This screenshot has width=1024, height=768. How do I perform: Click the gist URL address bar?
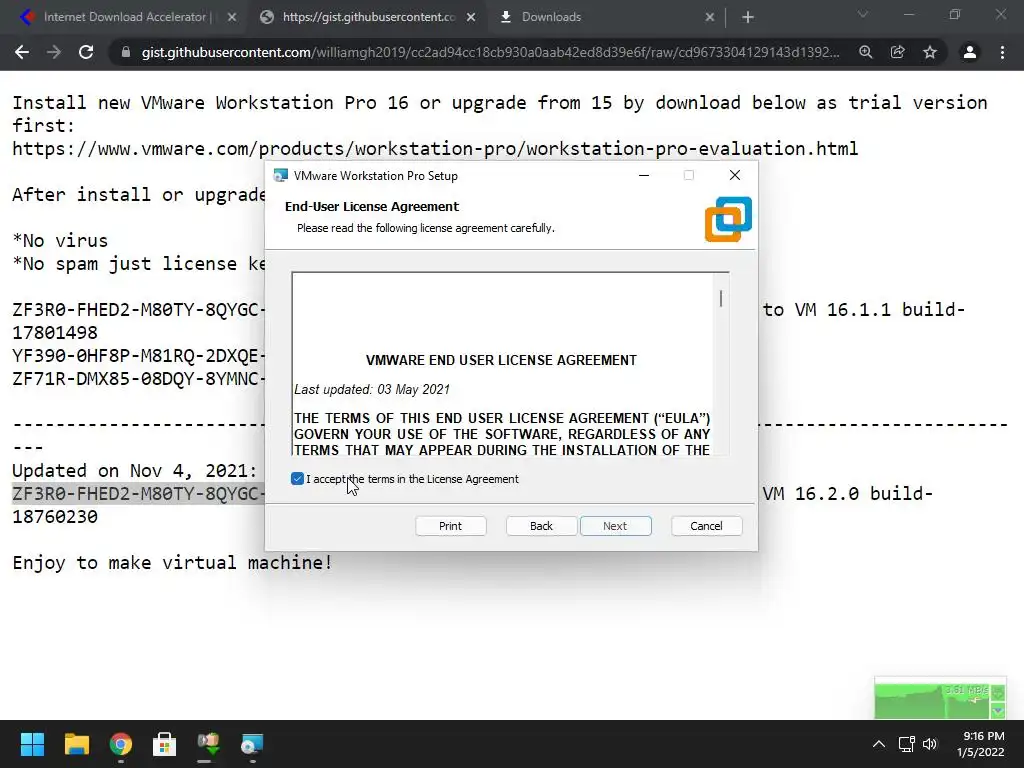[x=490, y=52]
